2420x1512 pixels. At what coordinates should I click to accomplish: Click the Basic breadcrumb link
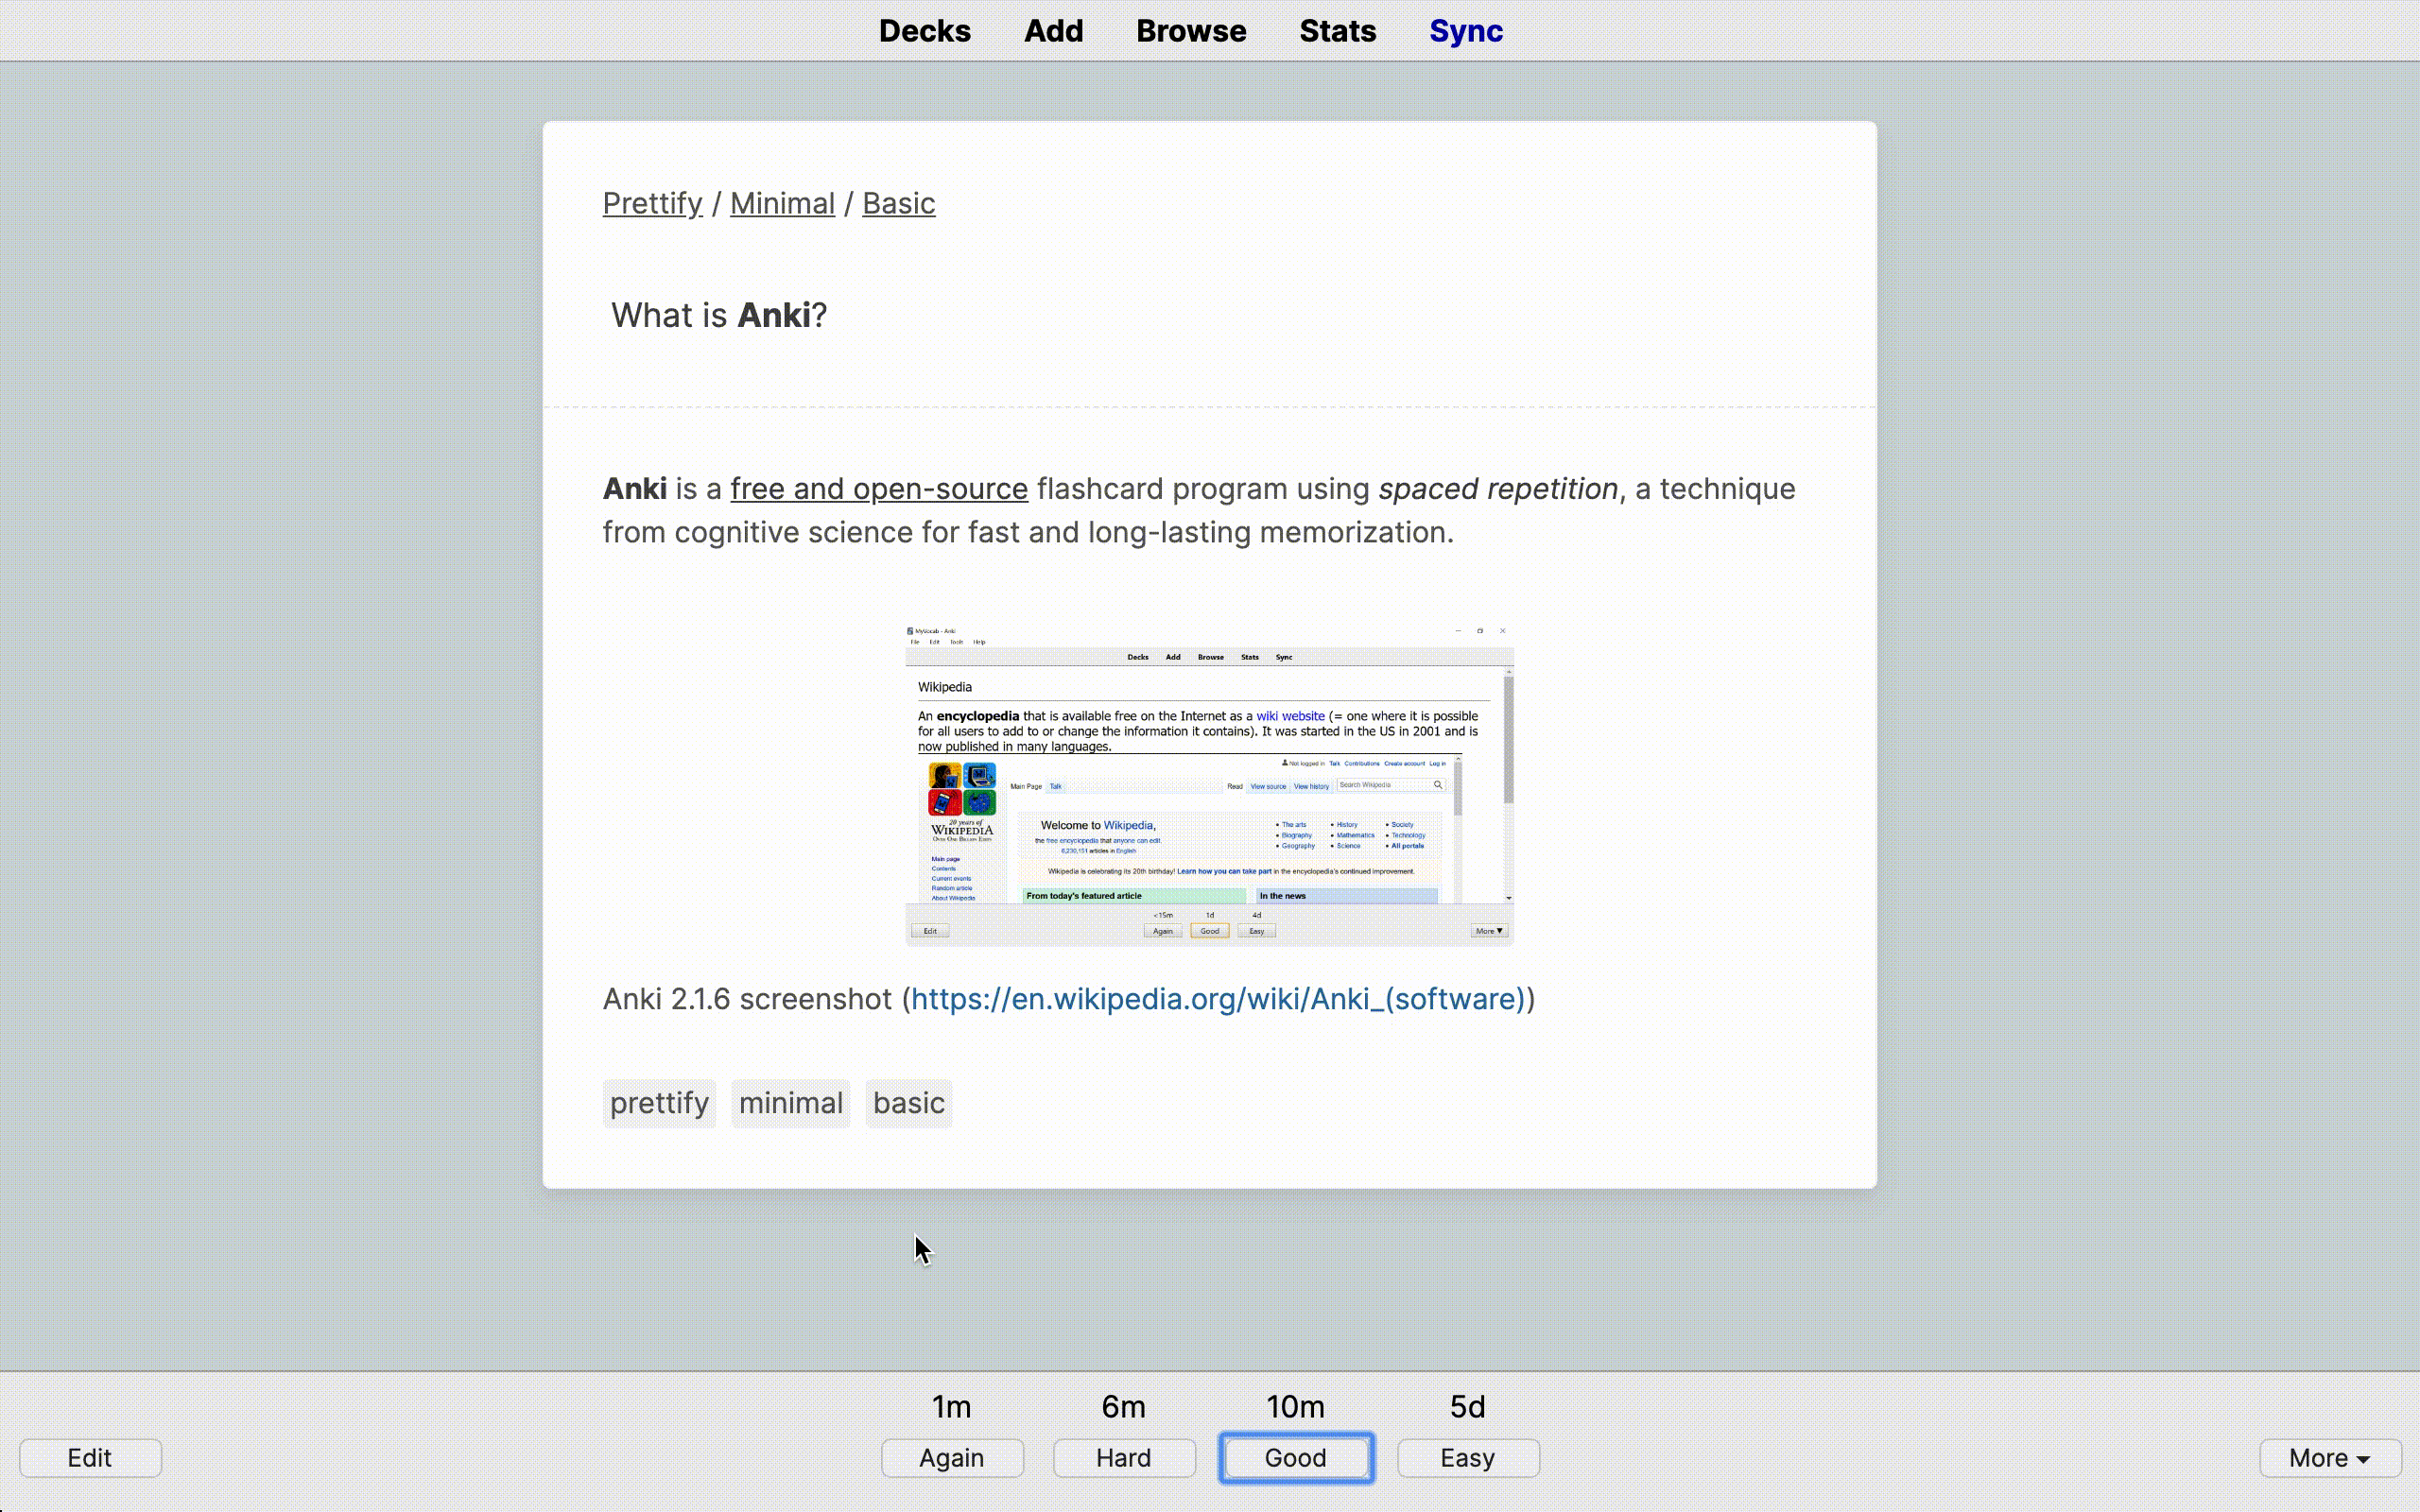click(898, 203)
